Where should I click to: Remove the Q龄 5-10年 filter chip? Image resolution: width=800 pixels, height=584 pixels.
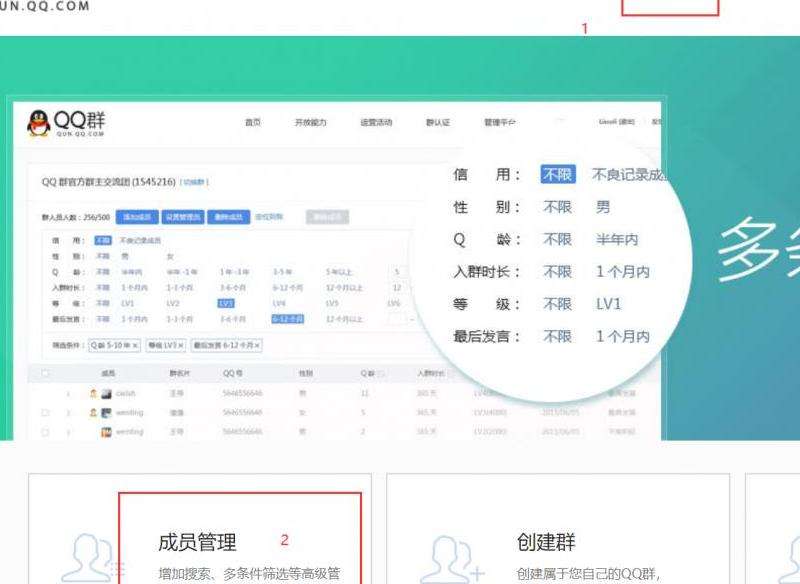(135, 346)
